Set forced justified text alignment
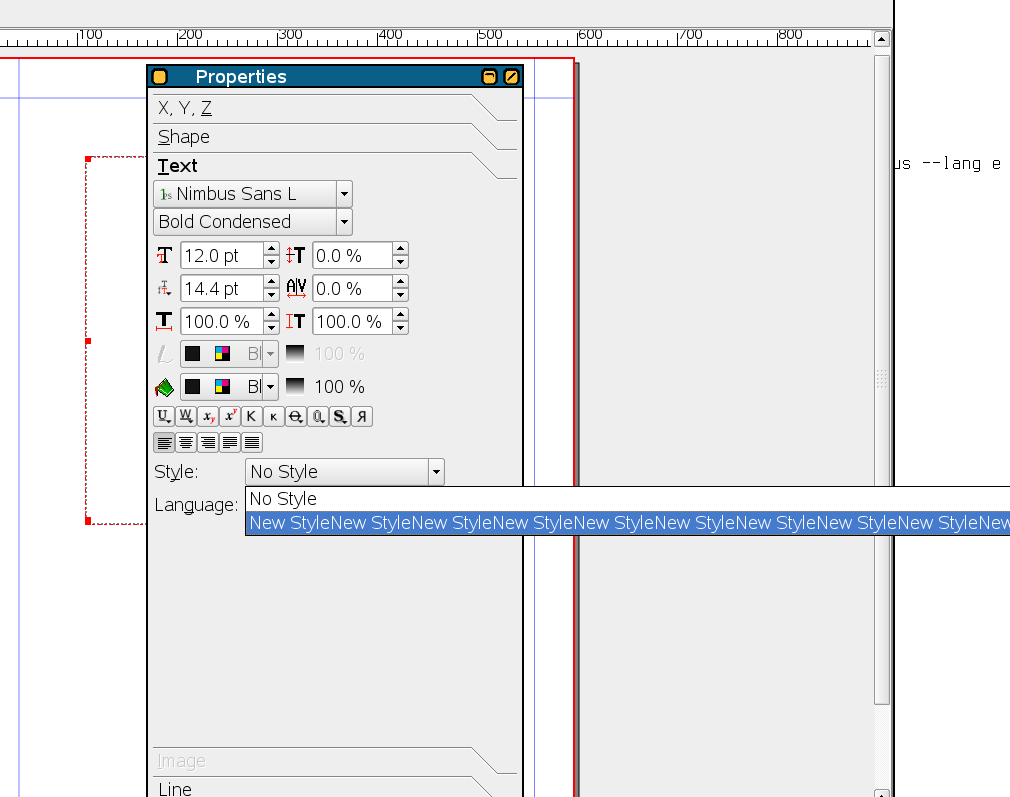The height and width of the screenshot is (797, 1010). (252, 442)
